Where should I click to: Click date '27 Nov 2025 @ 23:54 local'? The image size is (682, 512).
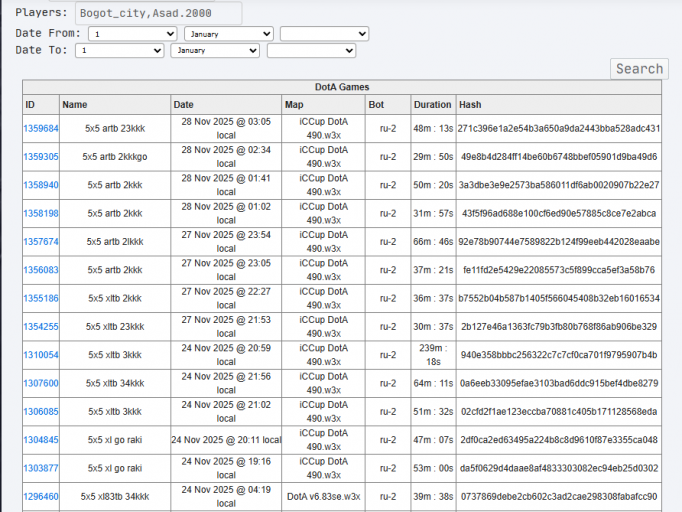[226, 241]
